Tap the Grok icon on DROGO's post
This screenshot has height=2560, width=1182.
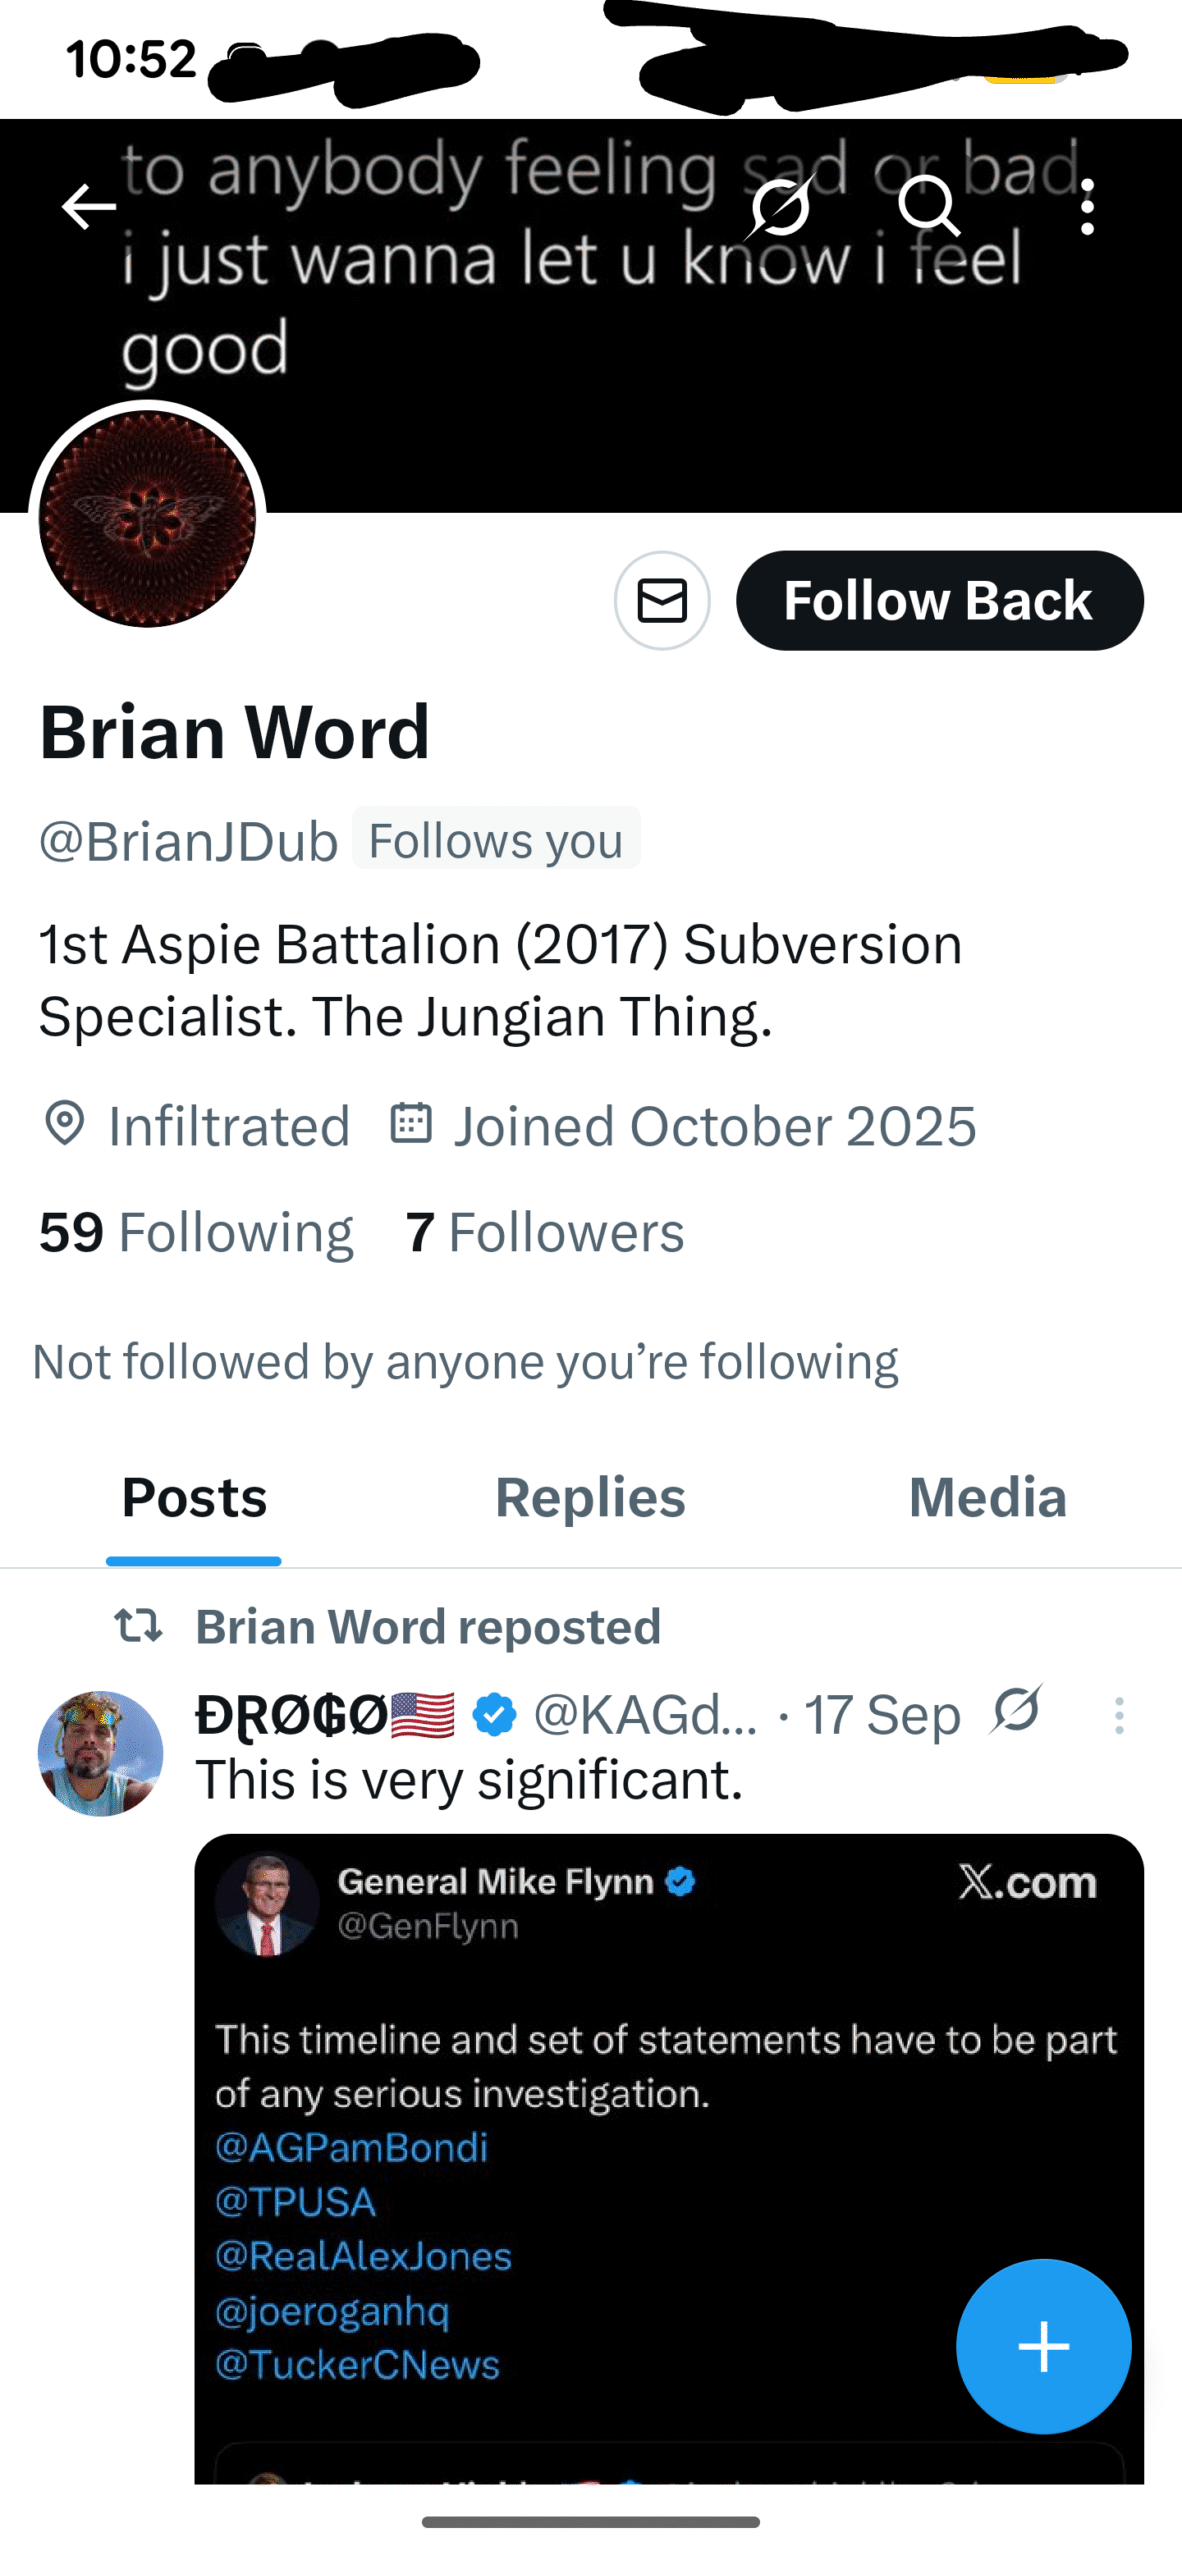coord(1017,1711)
